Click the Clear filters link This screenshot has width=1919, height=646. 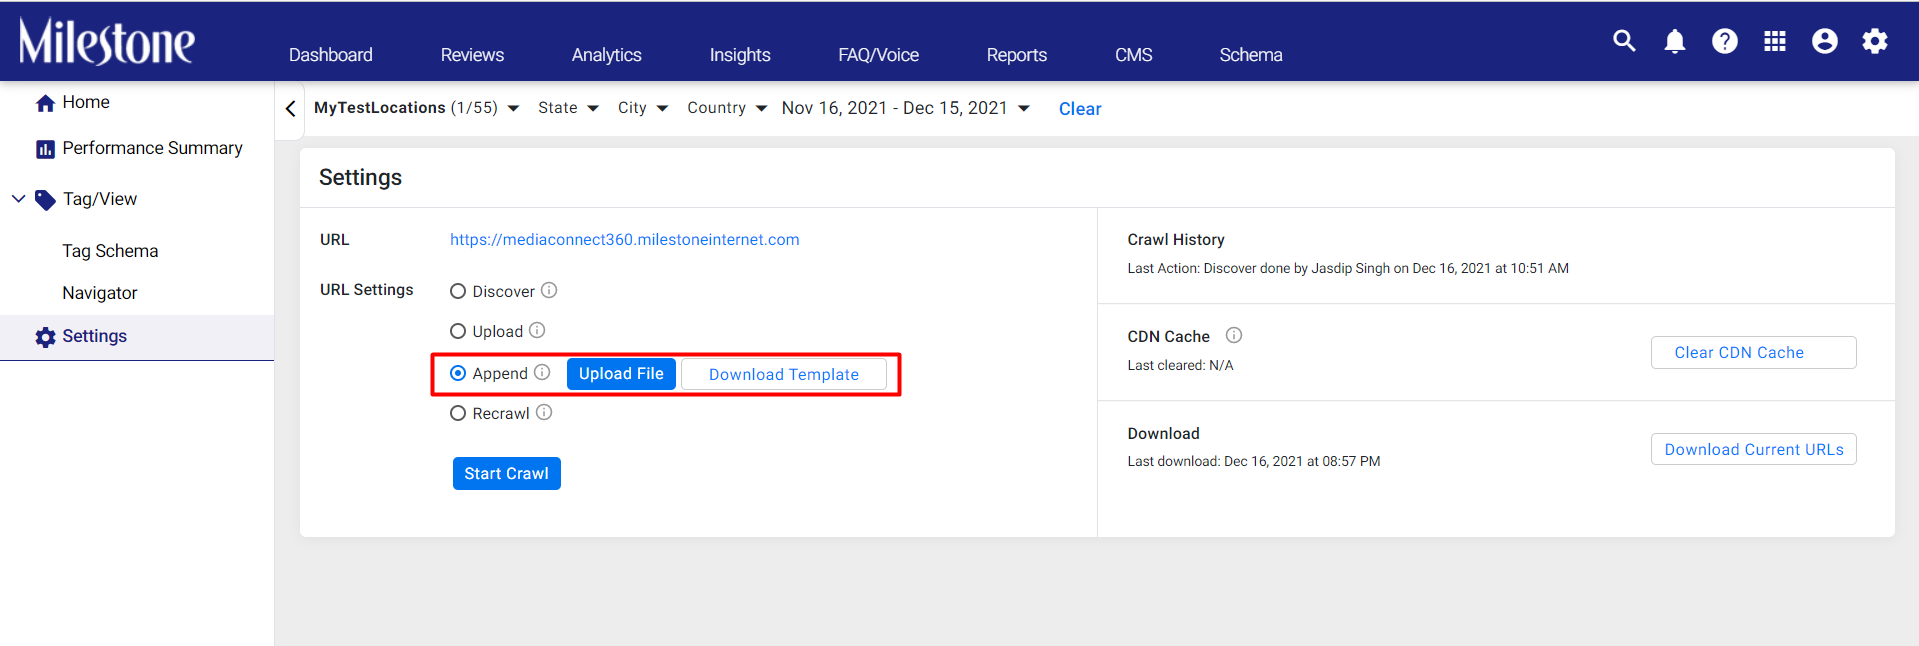click(1080, 109)
